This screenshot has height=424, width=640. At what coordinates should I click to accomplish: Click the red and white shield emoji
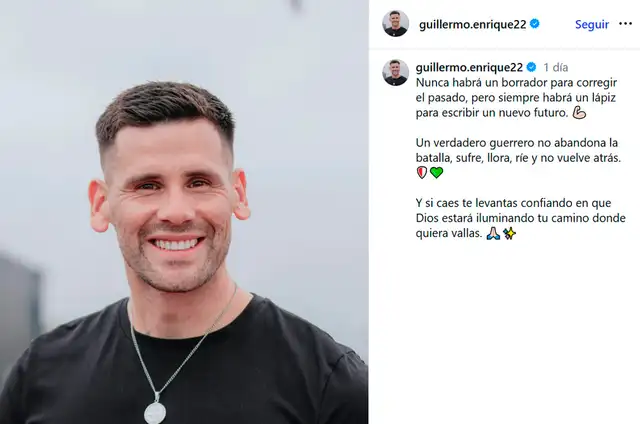pos(422,173)
